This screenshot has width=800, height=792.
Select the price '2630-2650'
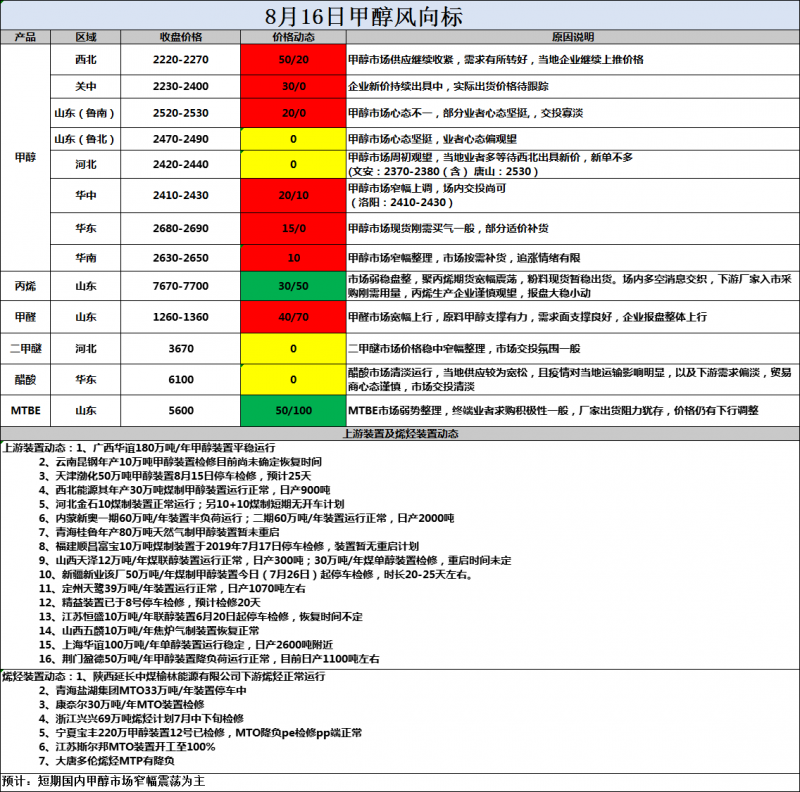181,258
